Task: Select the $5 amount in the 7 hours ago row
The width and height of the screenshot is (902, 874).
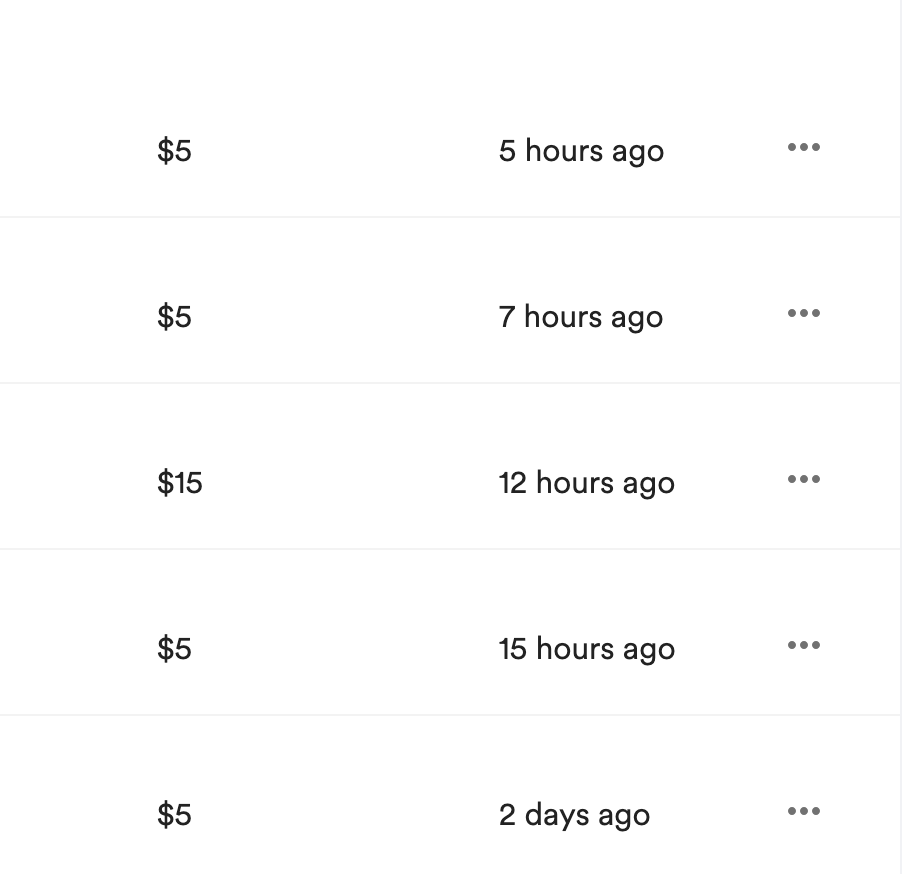Action: click(174, 317)
